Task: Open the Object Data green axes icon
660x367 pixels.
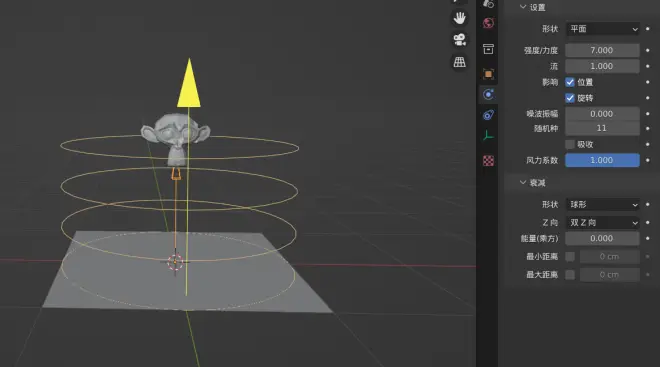Action: point(488,136)
